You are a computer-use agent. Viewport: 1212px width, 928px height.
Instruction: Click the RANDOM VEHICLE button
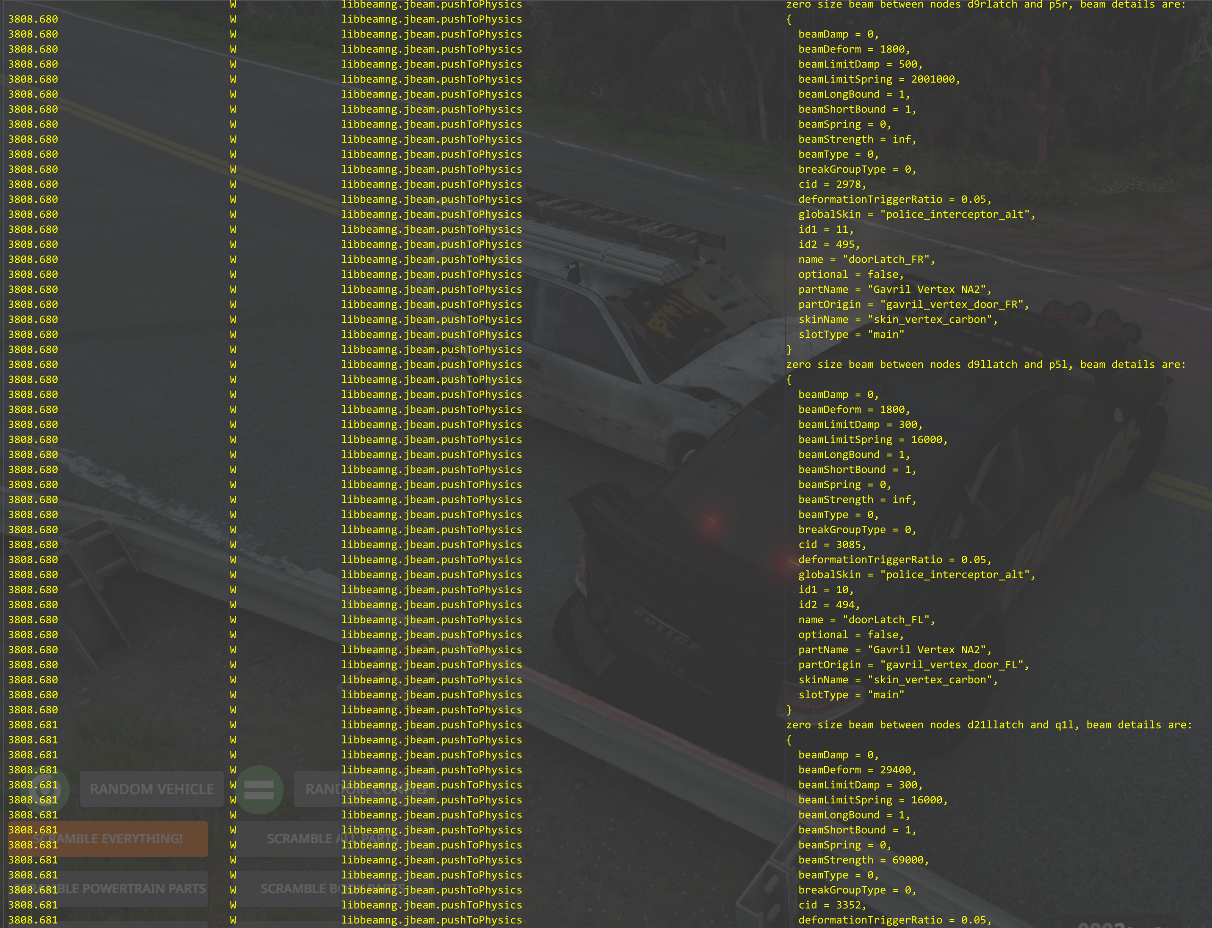pyautogui.click(x=152, y=789)
